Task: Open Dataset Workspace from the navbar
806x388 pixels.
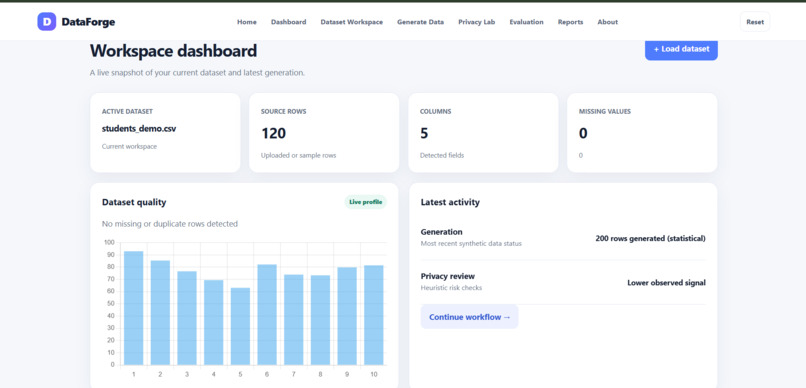Action: click(x=352, y=22)
